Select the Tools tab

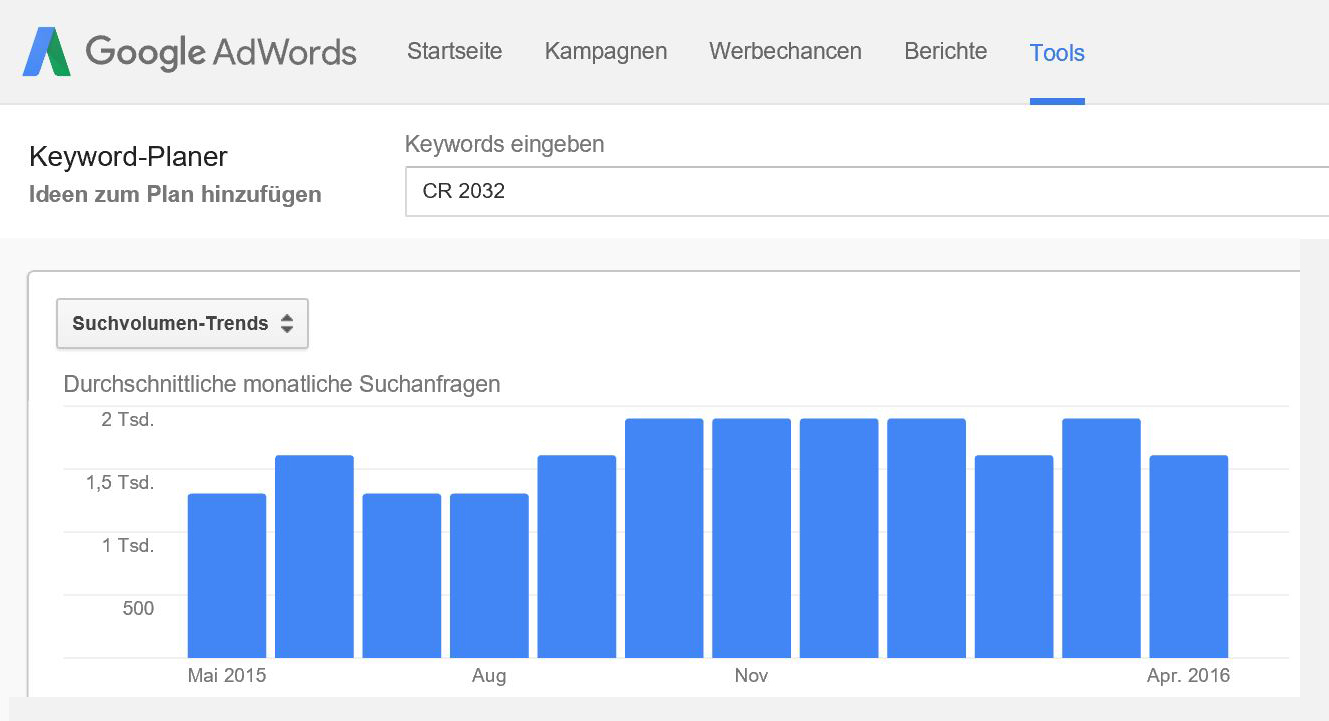click(x=1057, y=52)
